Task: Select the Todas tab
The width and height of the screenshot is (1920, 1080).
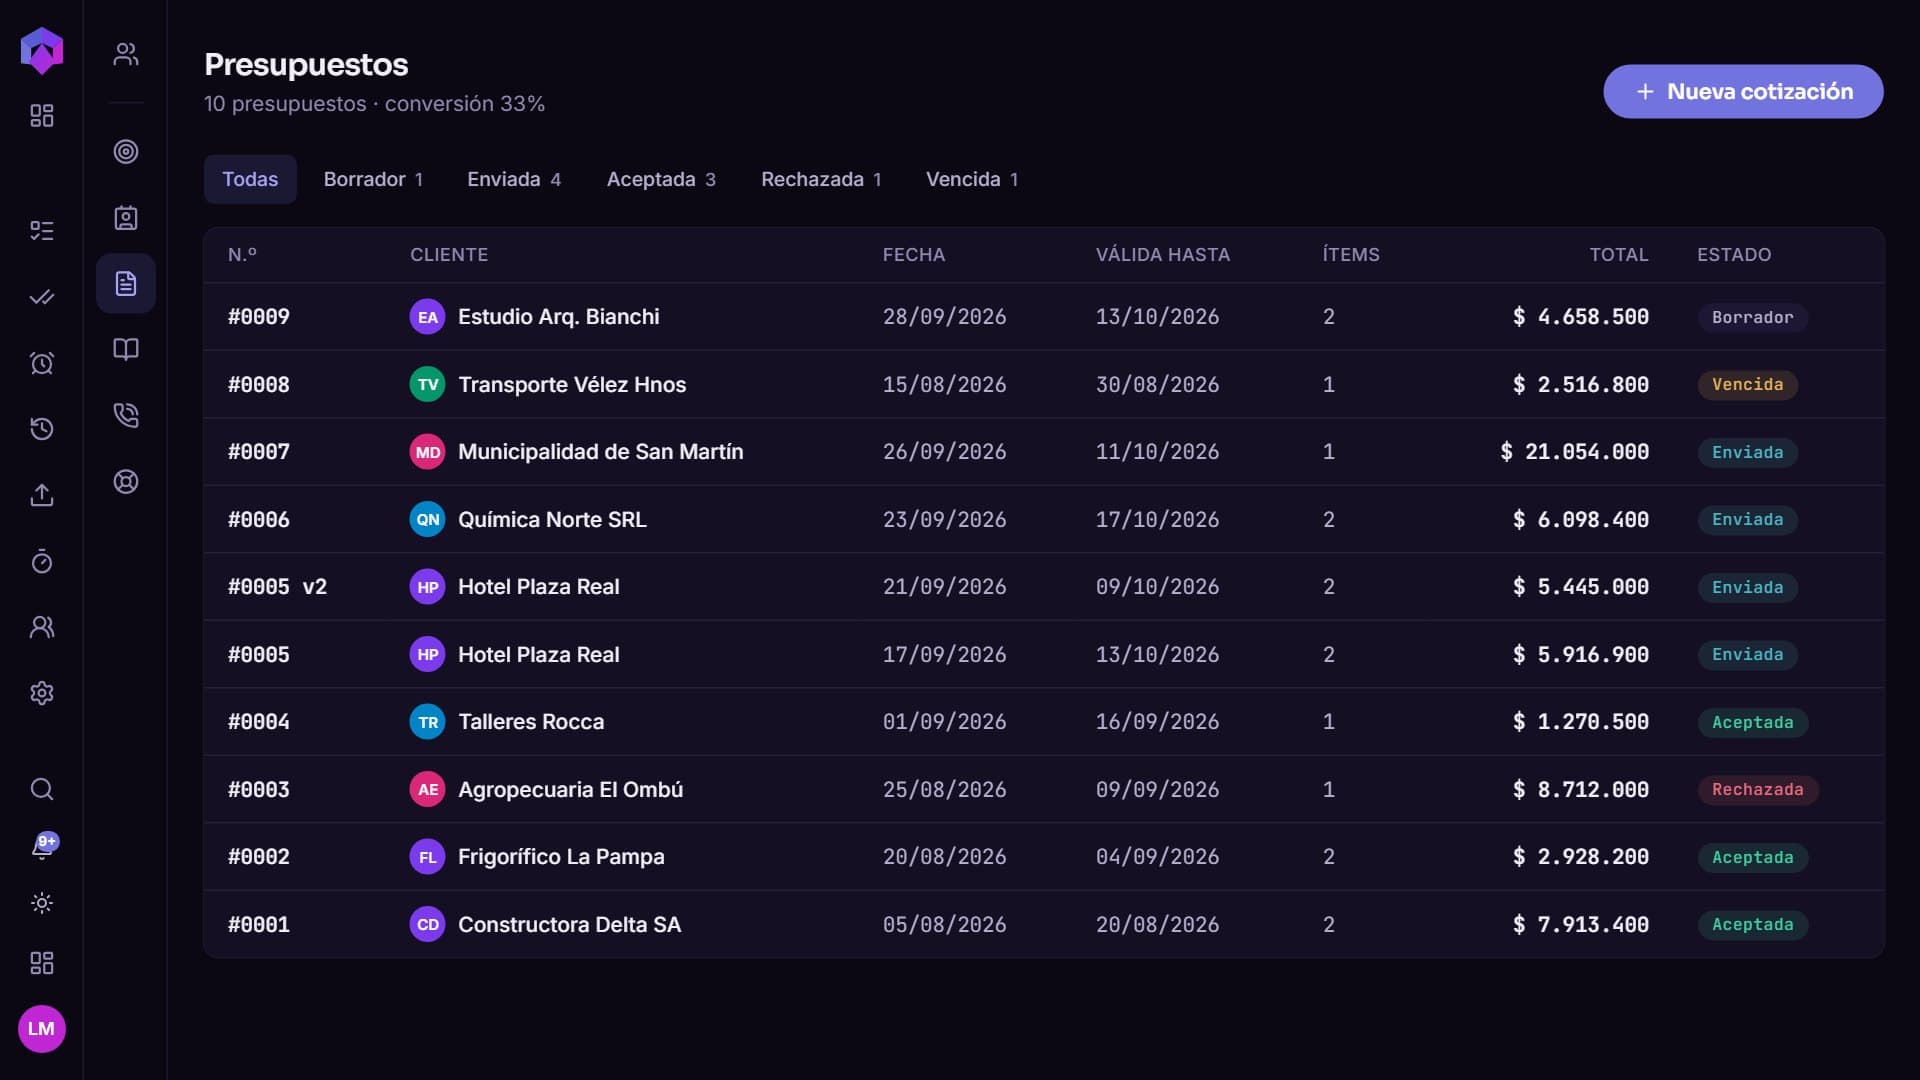Action: [x=250, y=179]
